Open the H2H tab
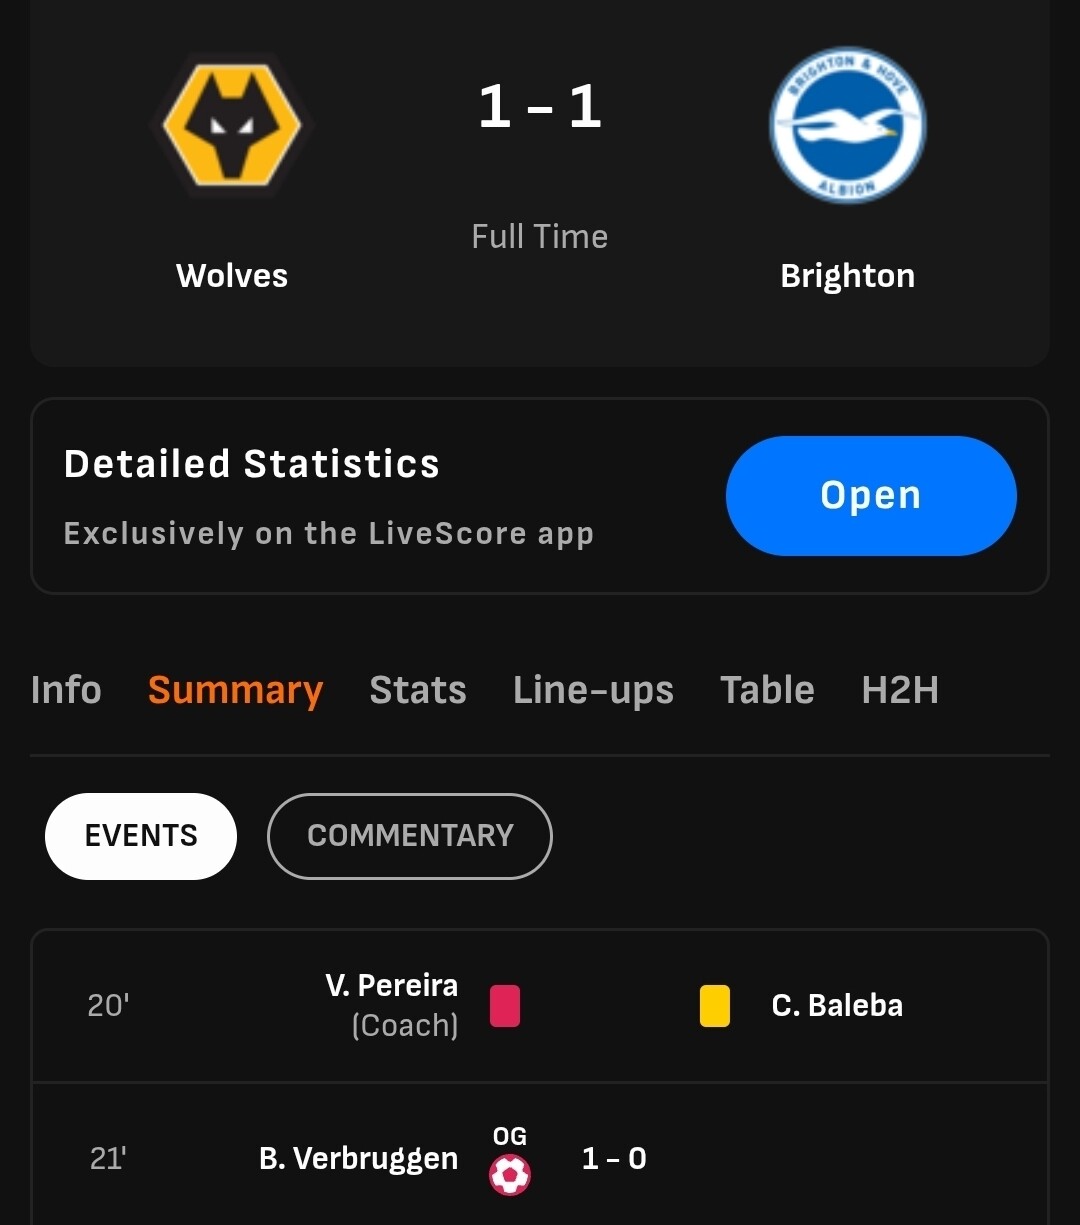 [x=899, y=690]
